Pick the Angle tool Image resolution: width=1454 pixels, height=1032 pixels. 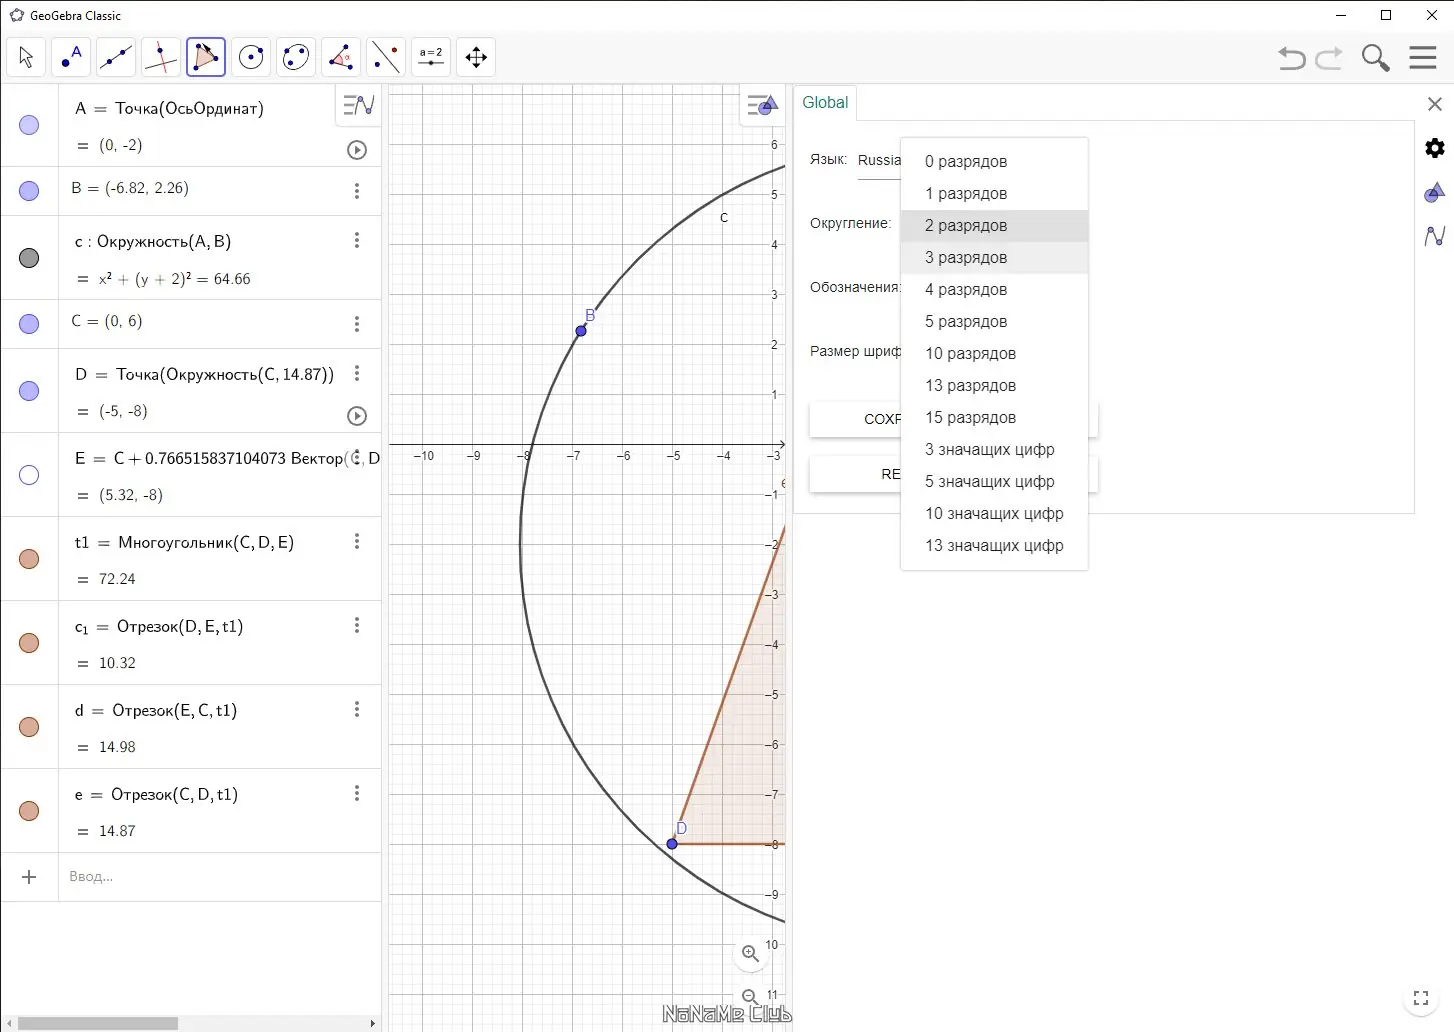[x=341, y=58]
